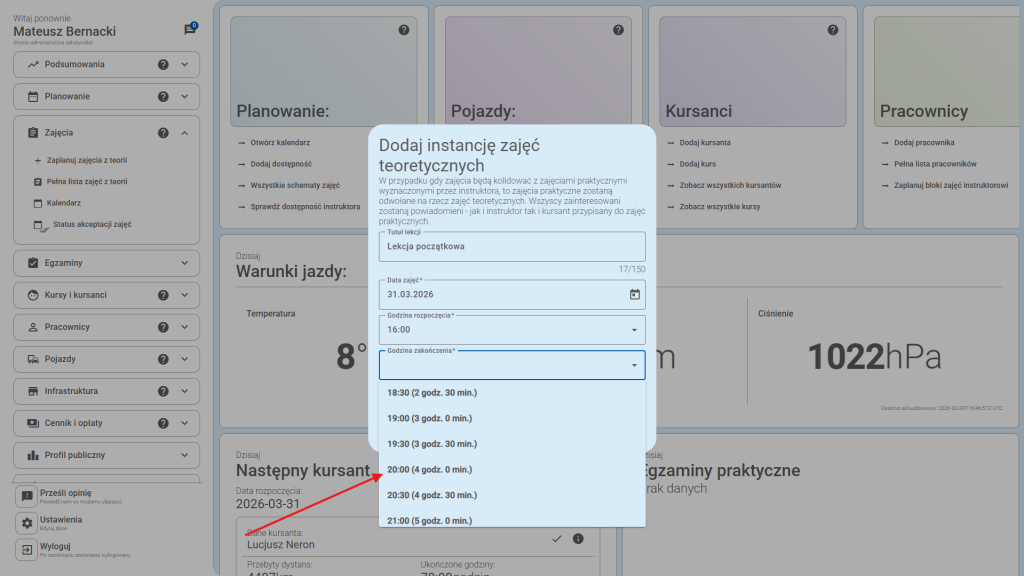
Task: Click the help icon next to Kursy i kursanci
Action: [163, 295]
